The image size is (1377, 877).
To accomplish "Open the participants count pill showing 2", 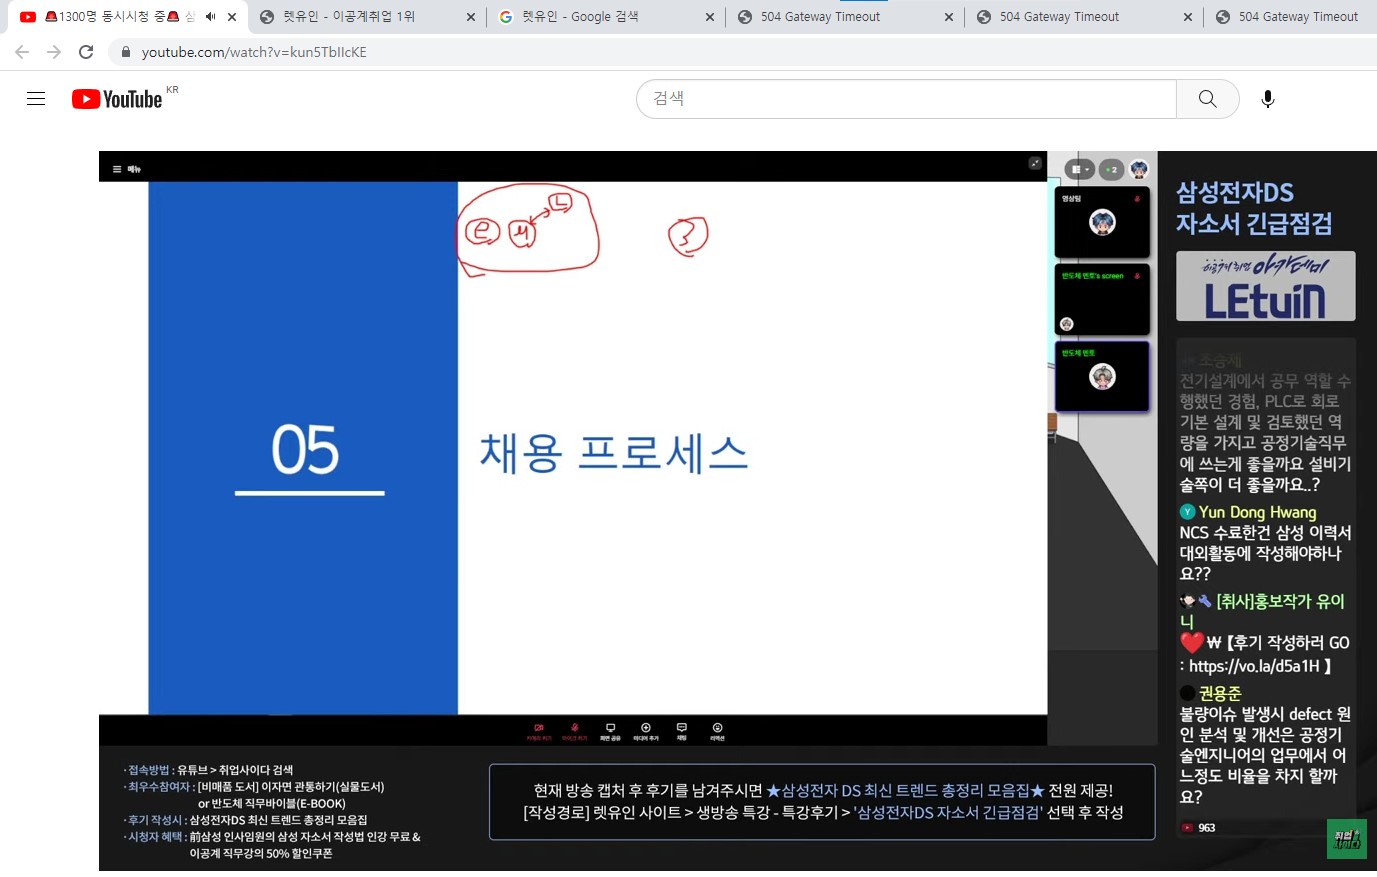I will [x=1111, y=170].
